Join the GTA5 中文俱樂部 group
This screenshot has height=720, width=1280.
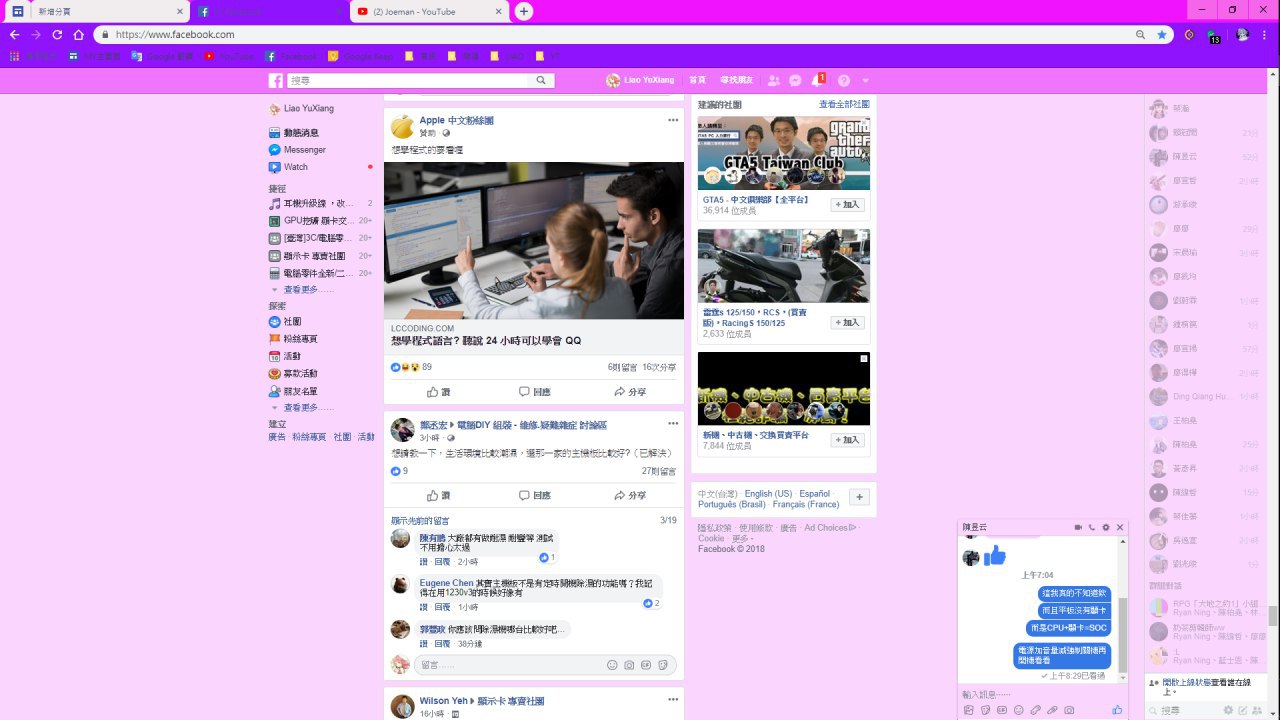click(x=847, y=205)
